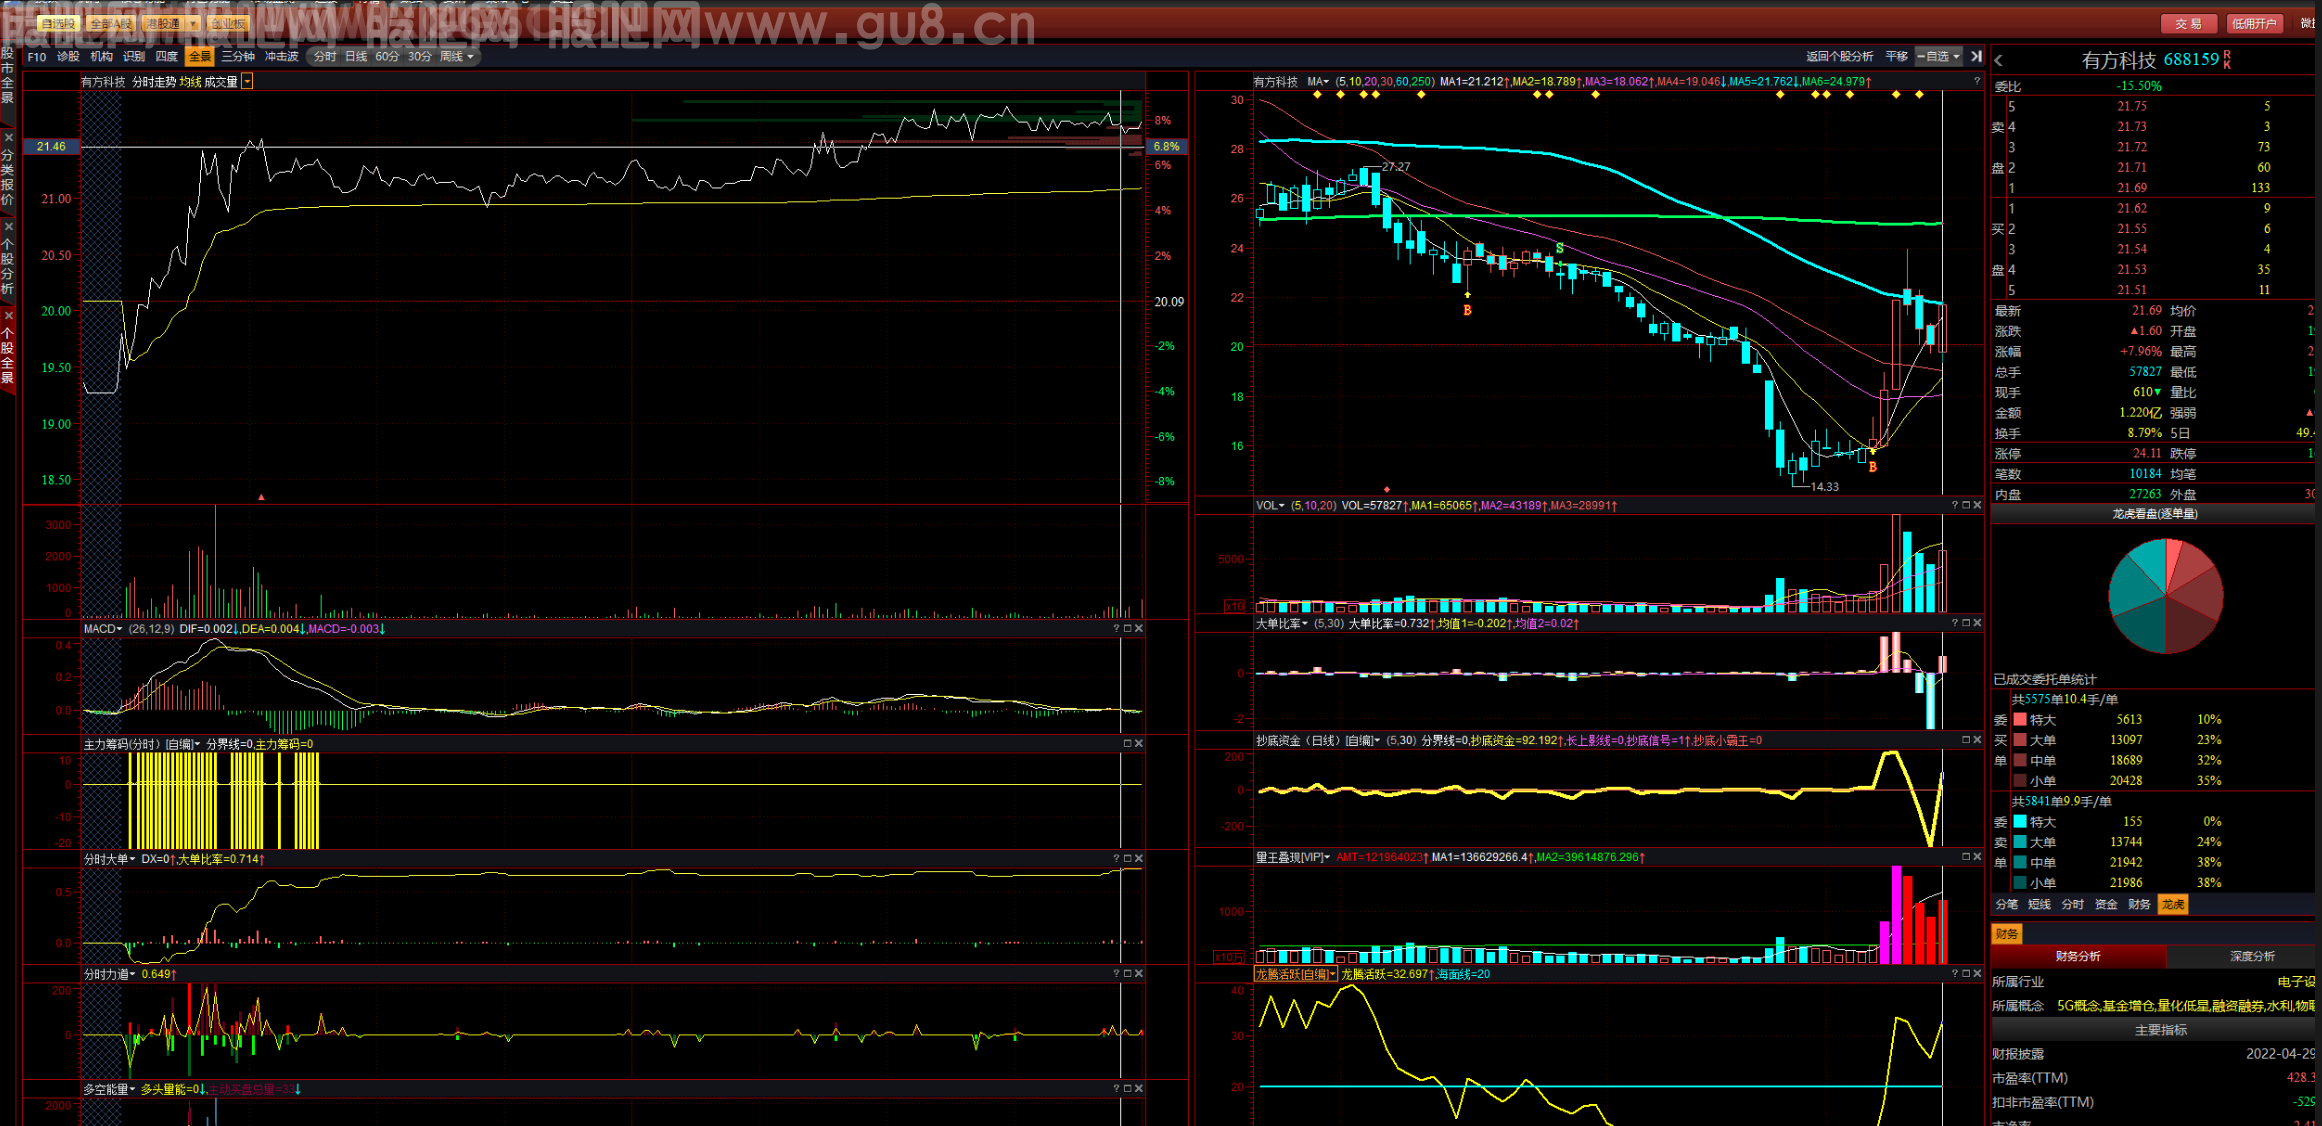This screenshot has height=1126, width=2322.
Task: Select the 资金 tab in the quote panel
Action: tap(2106, 905)
